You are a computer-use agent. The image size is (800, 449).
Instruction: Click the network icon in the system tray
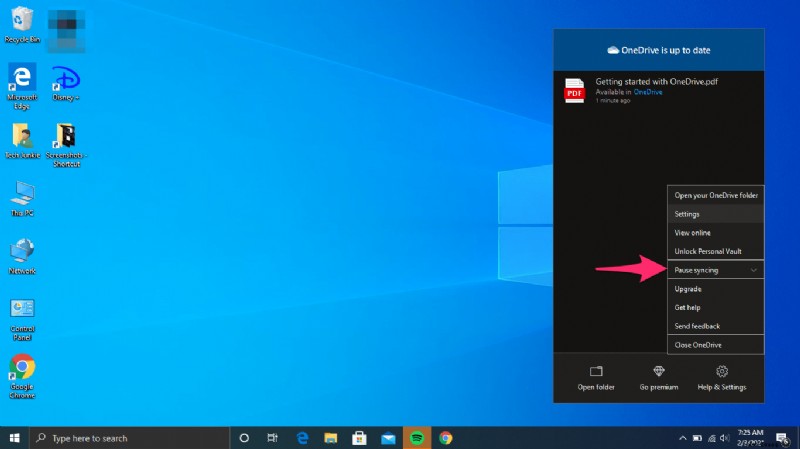click(x=712, y=438)
